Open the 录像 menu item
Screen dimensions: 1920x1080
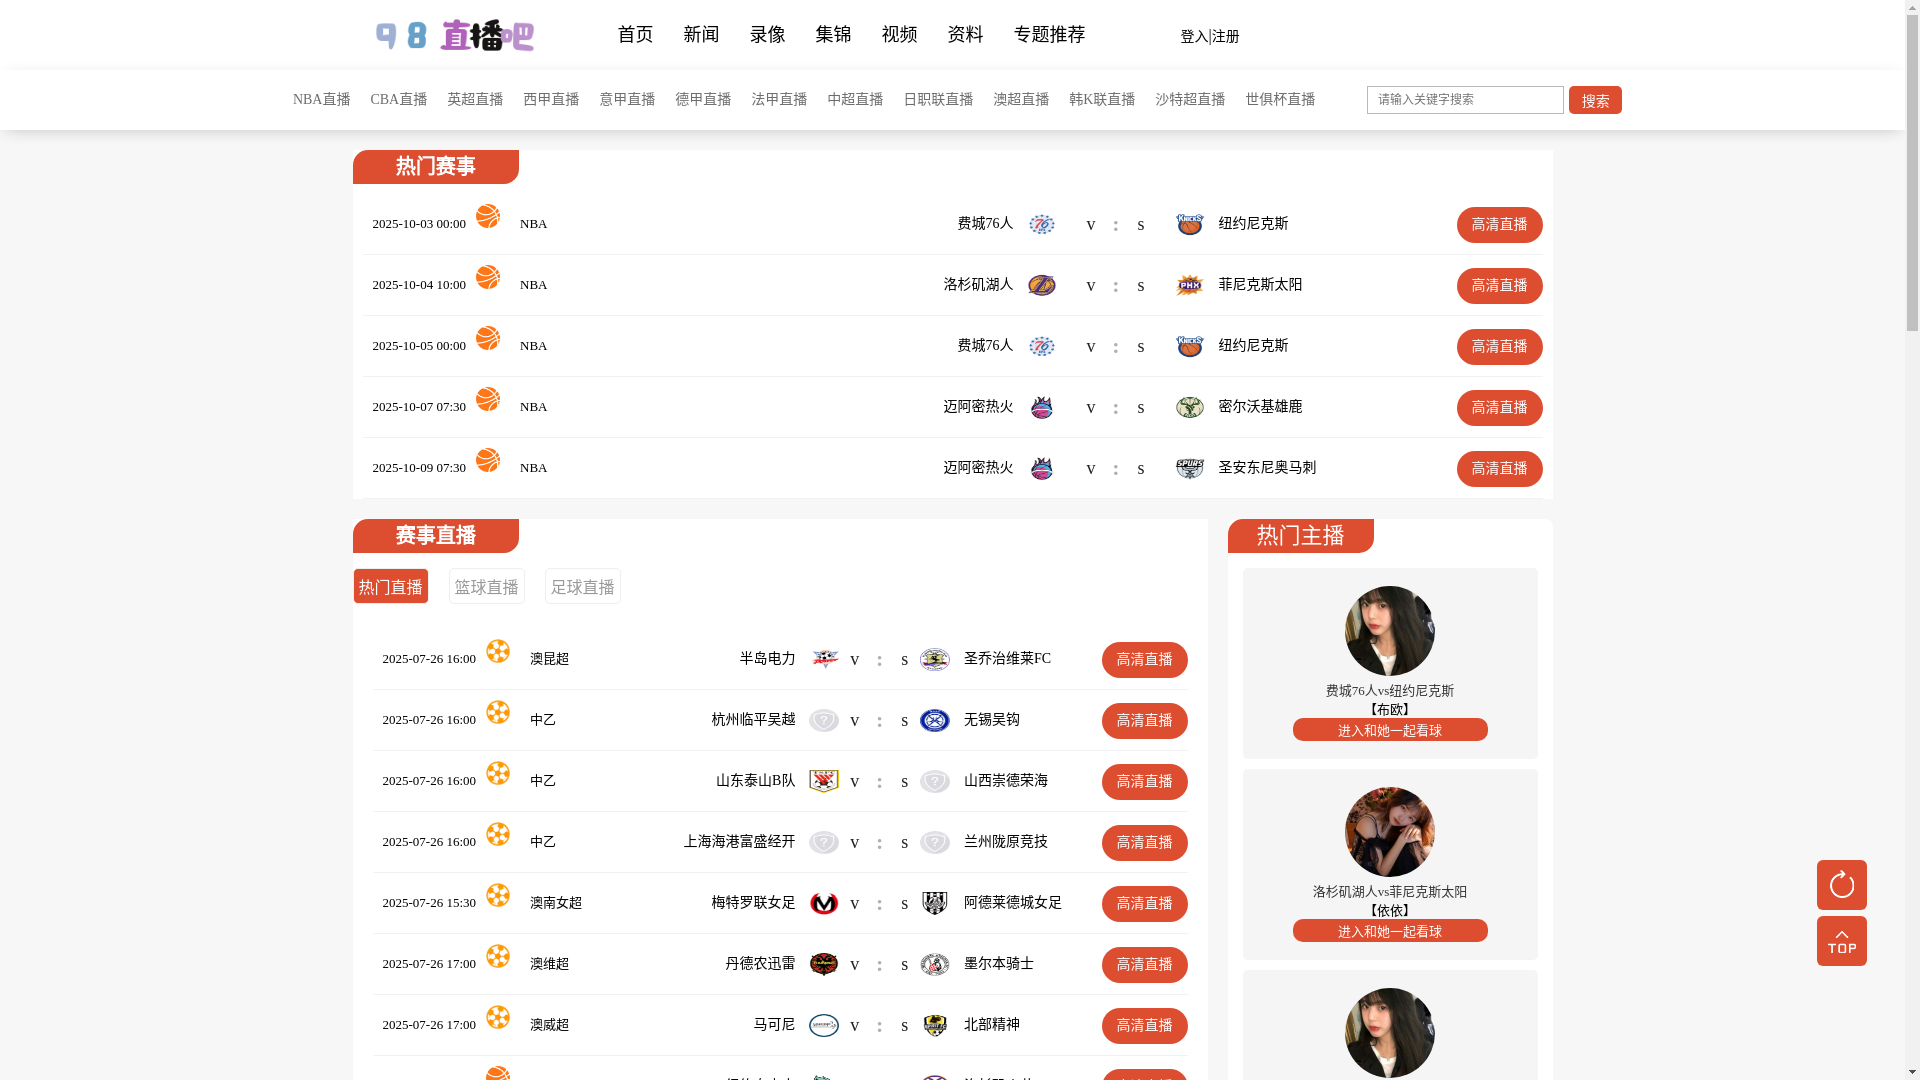click(767, 35)
